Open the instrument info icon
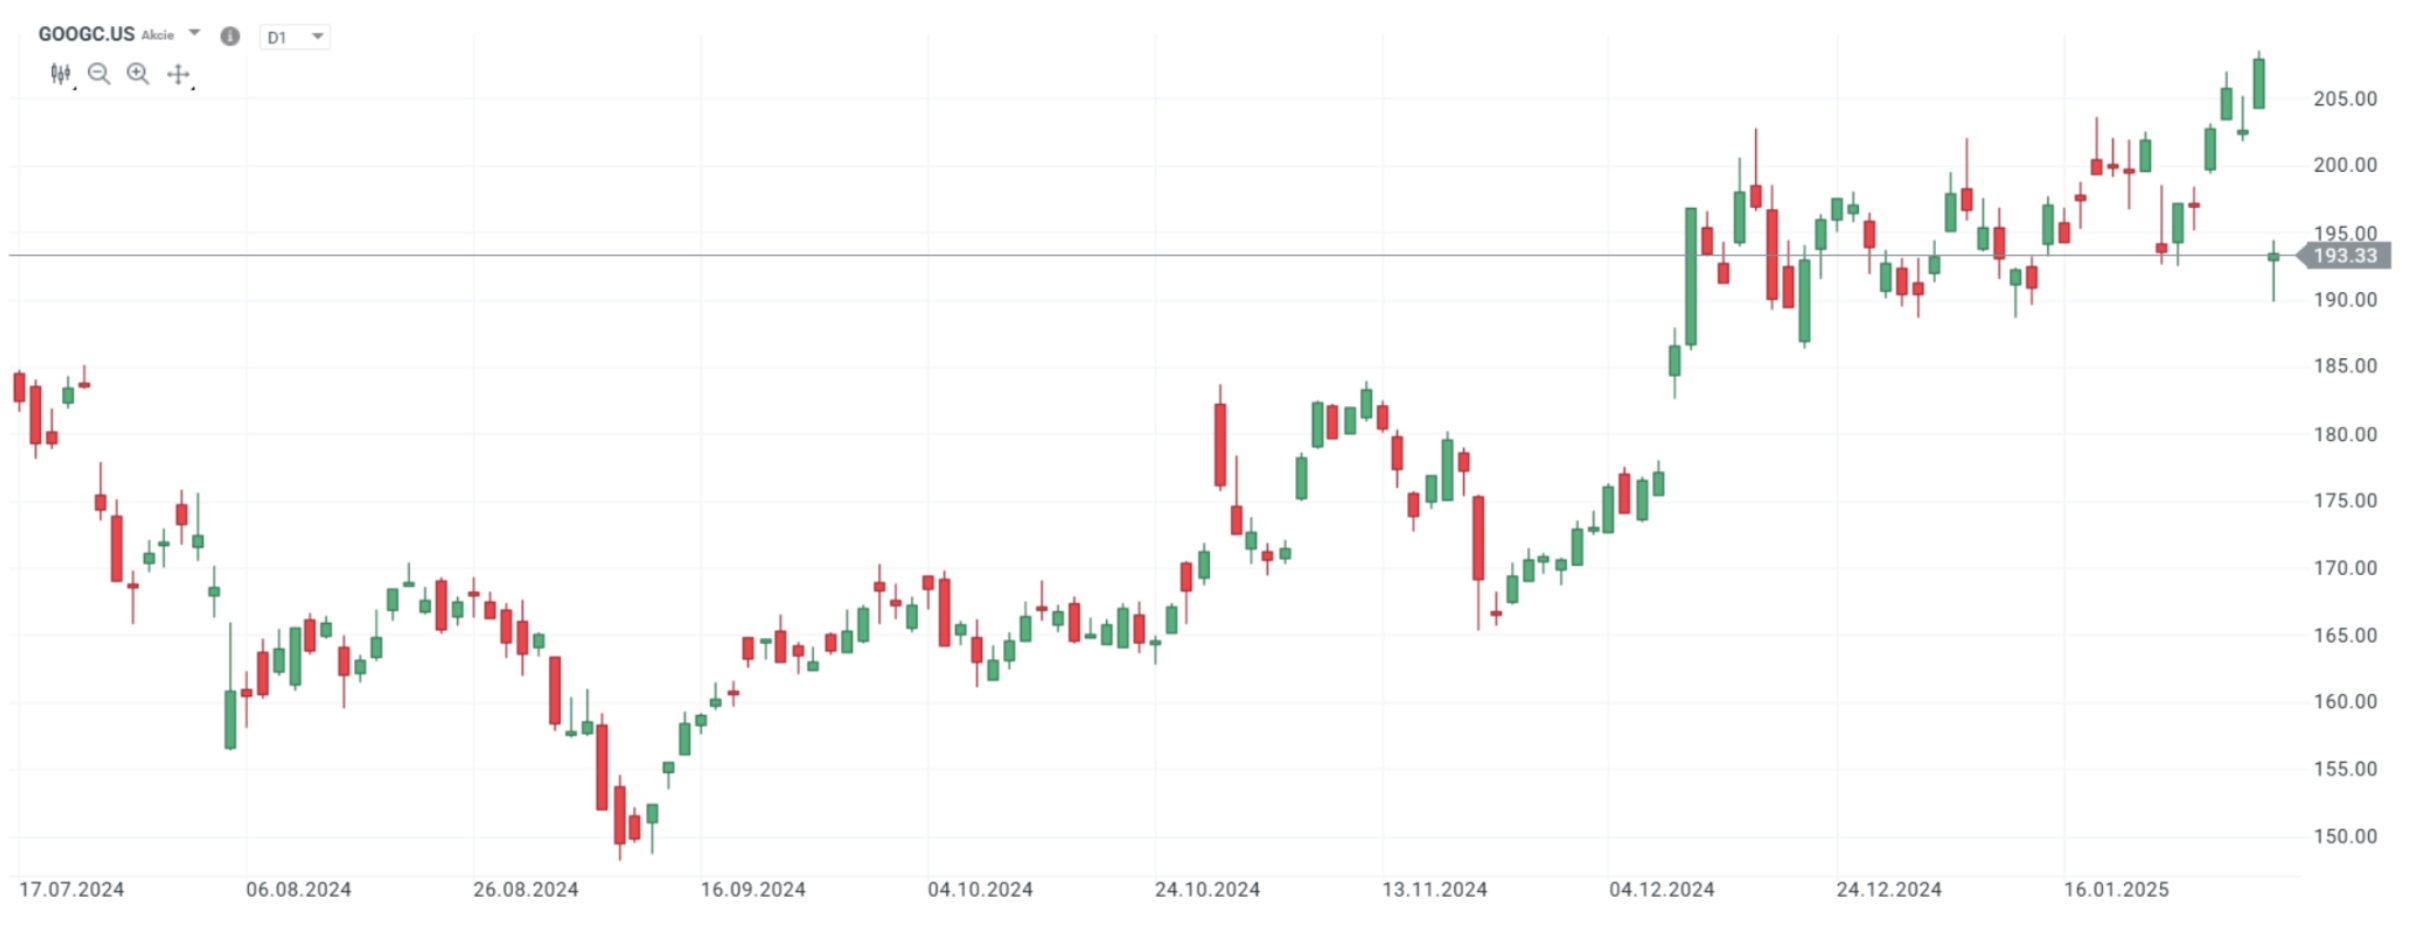 tap(230, 36)
